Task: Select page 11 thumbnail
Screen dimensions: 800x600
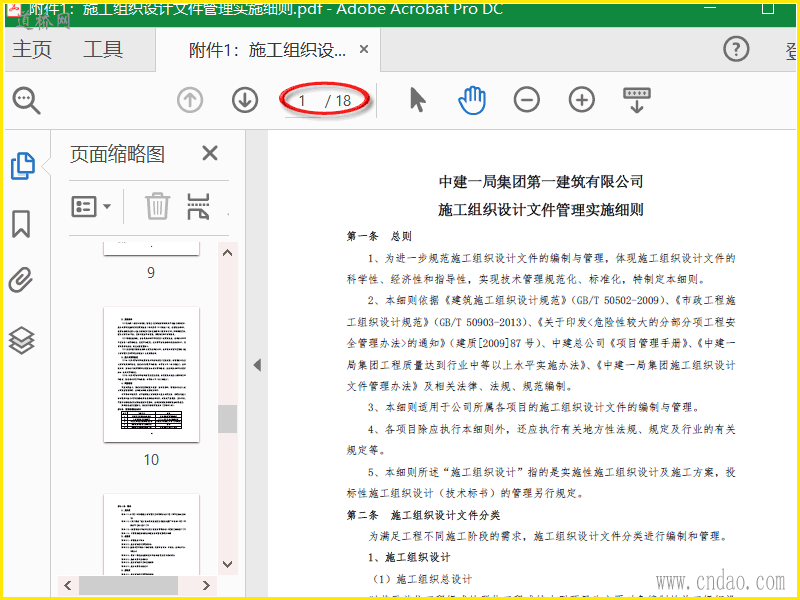Action: click(151, 534)
